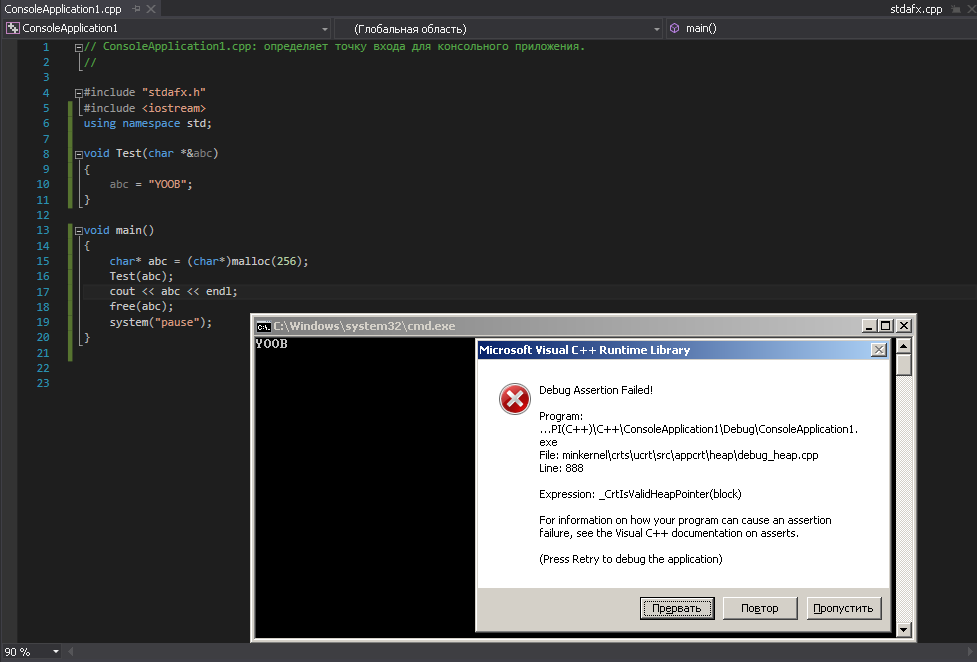This screenshot has width=977, height=662.
Task: Click the line with malloc(256)
Action: point(209,261)
